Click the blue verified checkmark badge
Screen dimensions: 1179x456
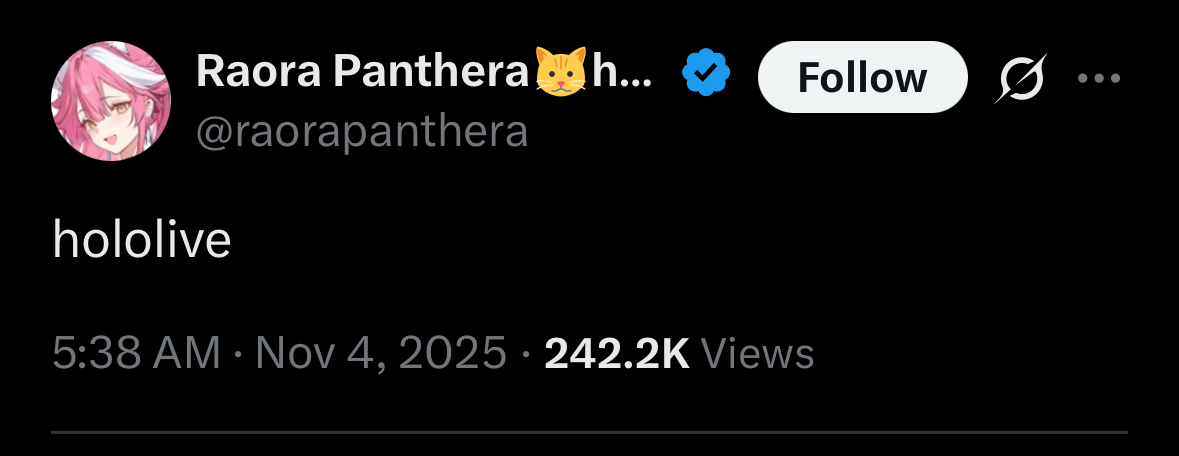pyautogui.click(x=705, y=73)
